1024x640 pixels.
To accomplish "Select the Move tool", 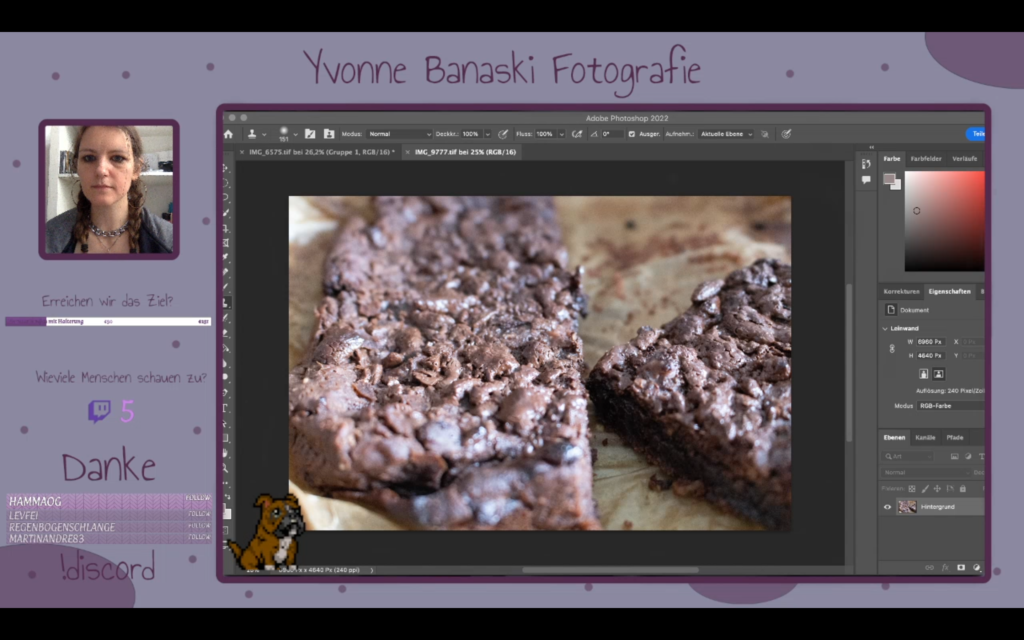I will (x=226, y=168).
